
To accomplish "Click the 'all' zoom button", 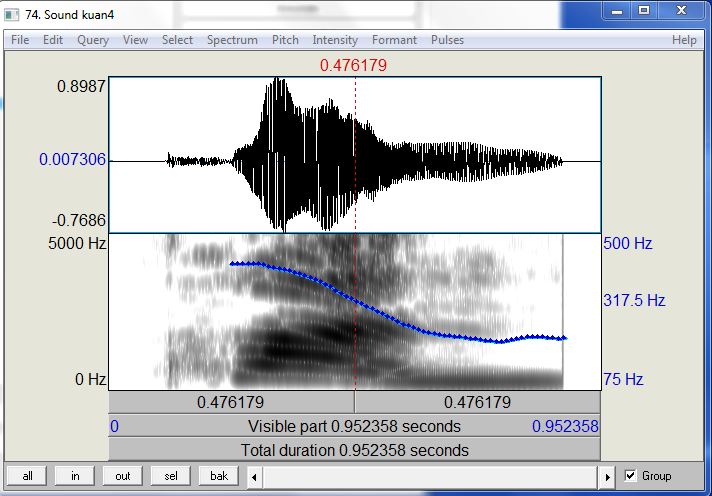I will coord(27,476).
